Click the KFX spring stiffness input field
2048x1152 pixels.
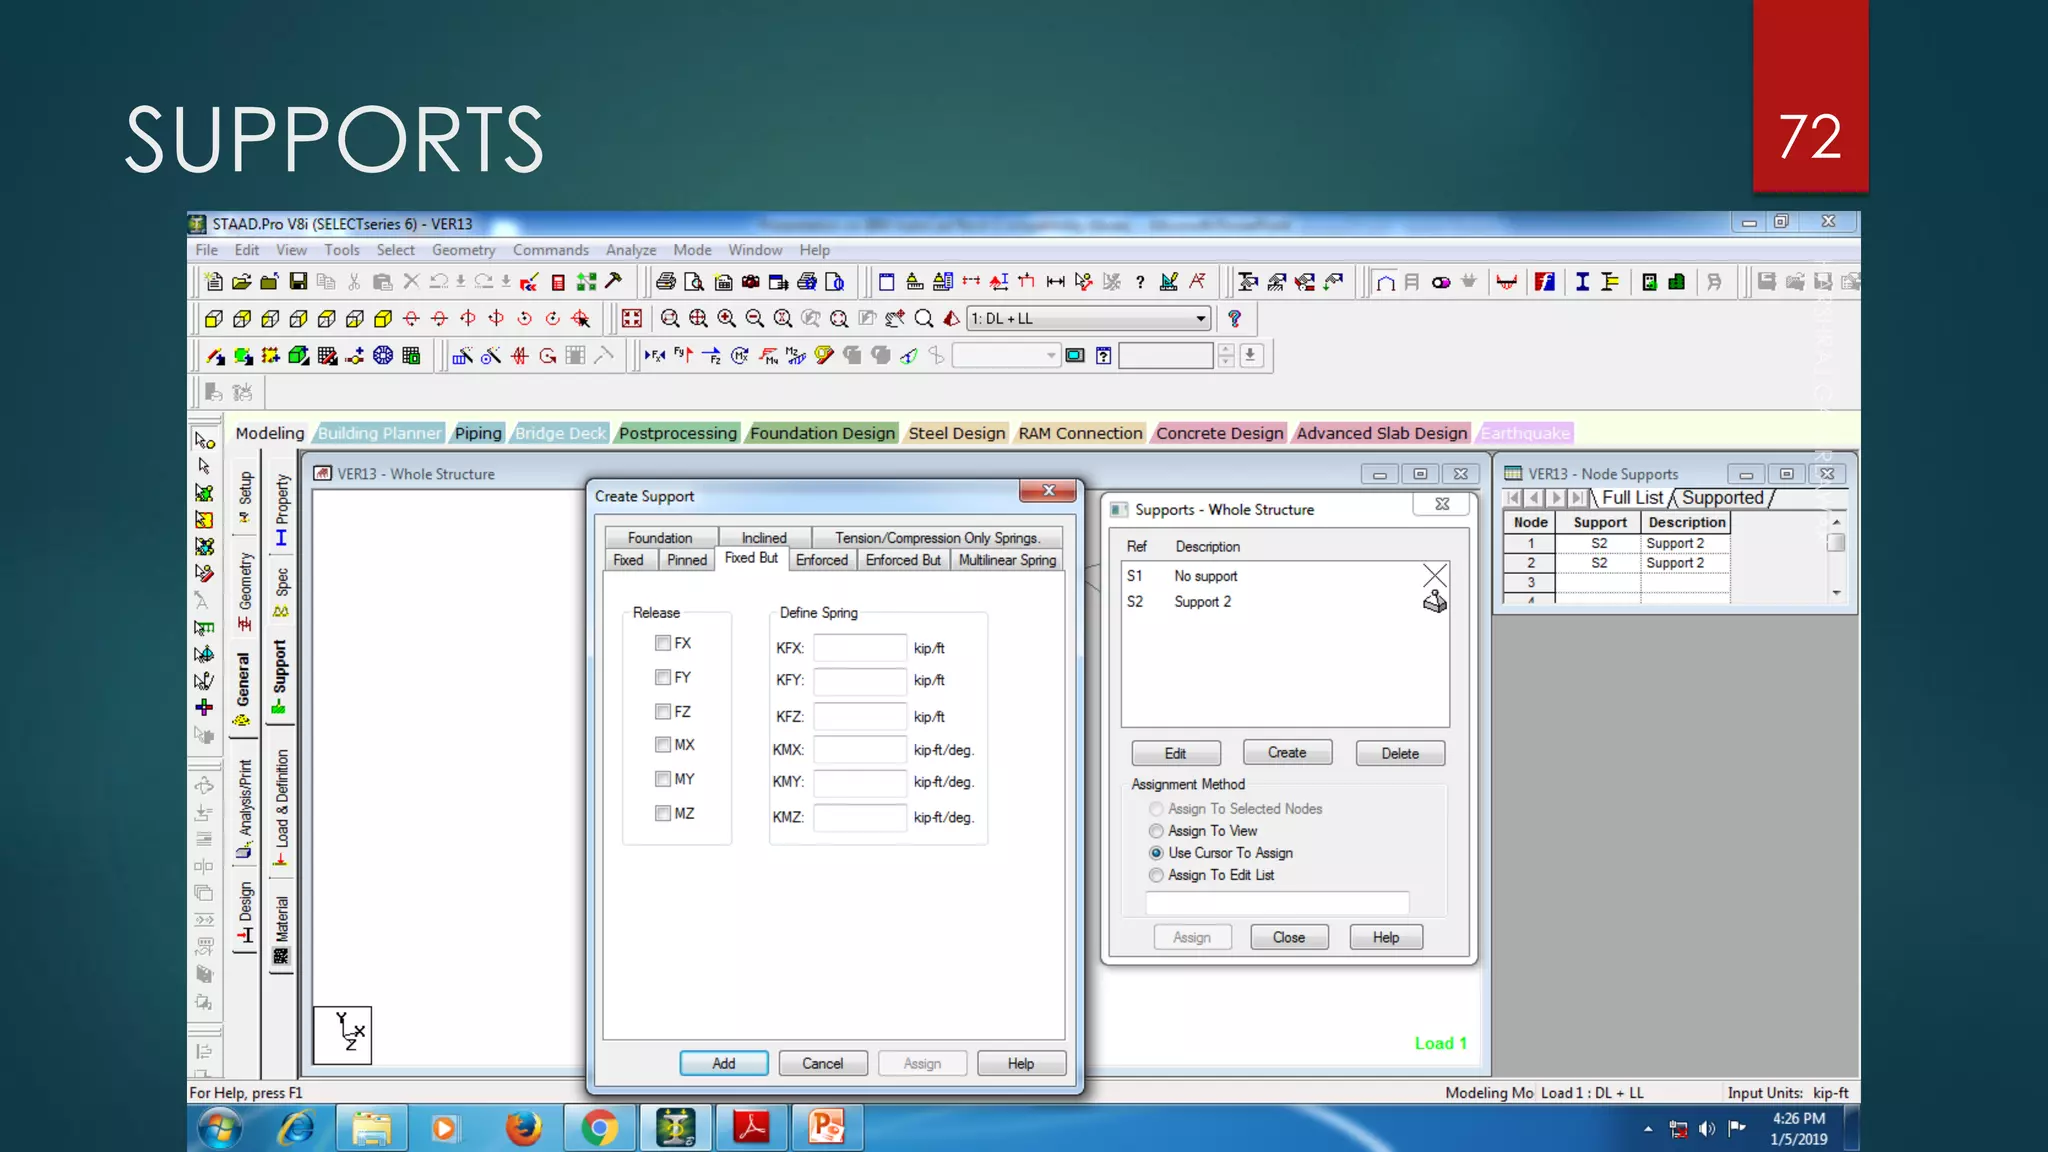point(859,648)
